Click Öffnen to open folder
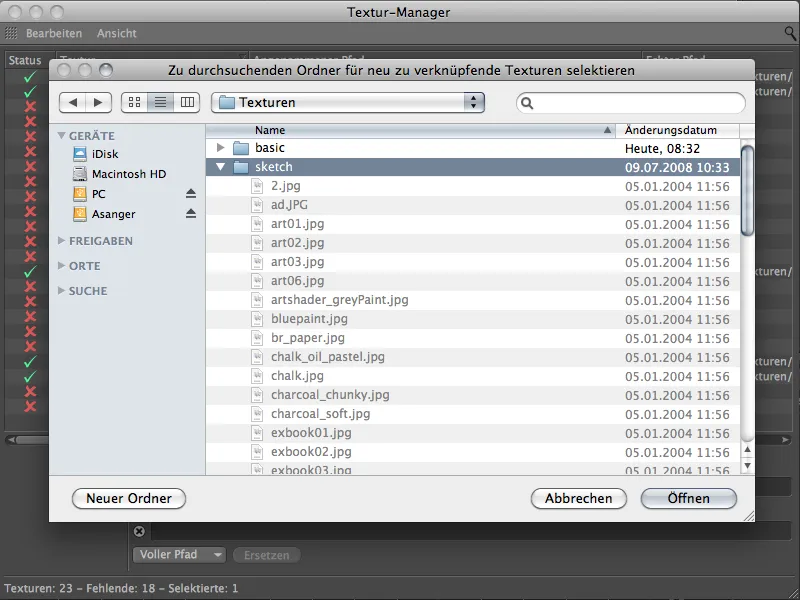This screenshot has width=800, height=600. (x=689, y=498)
